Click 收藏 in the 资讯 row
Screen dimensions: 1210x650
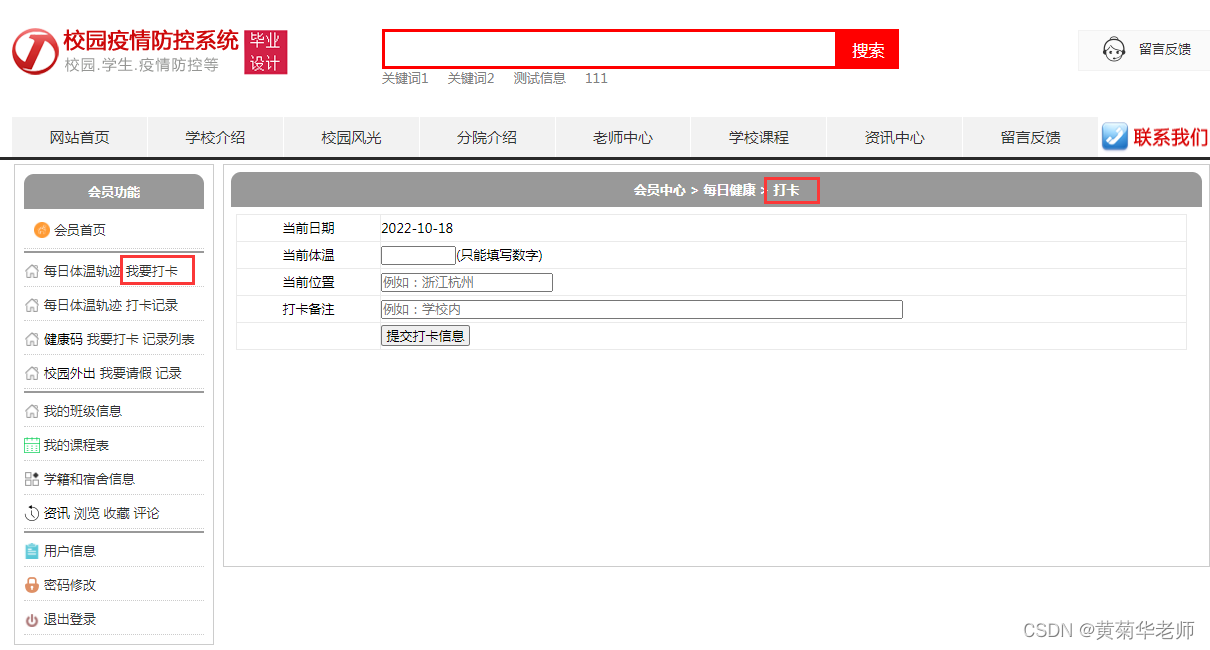point(117,513)
